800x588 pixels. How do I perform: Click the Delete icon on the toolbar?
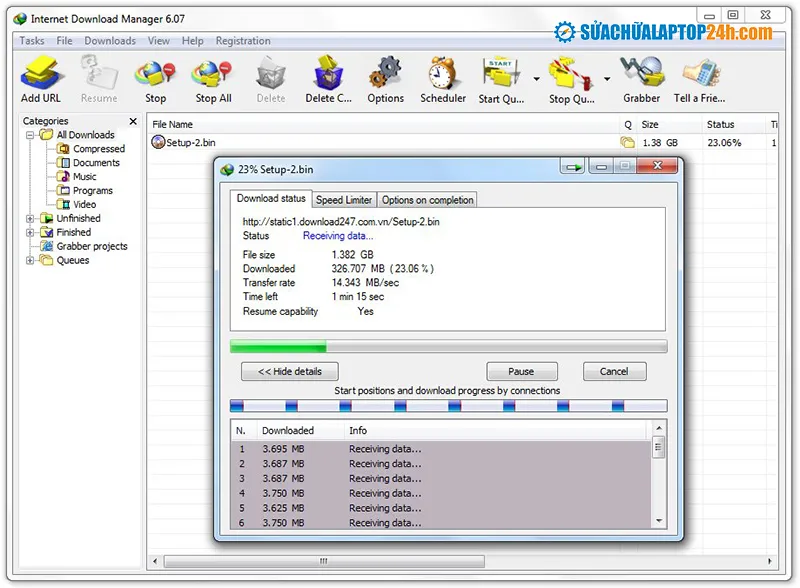(x=270, y=72)
